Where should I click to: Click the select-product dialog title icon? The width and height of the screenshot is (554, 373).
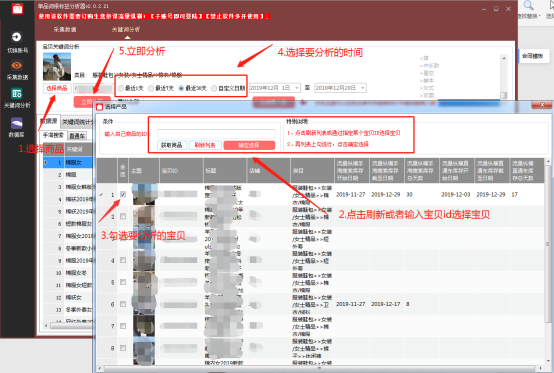[x=100, y=107]
